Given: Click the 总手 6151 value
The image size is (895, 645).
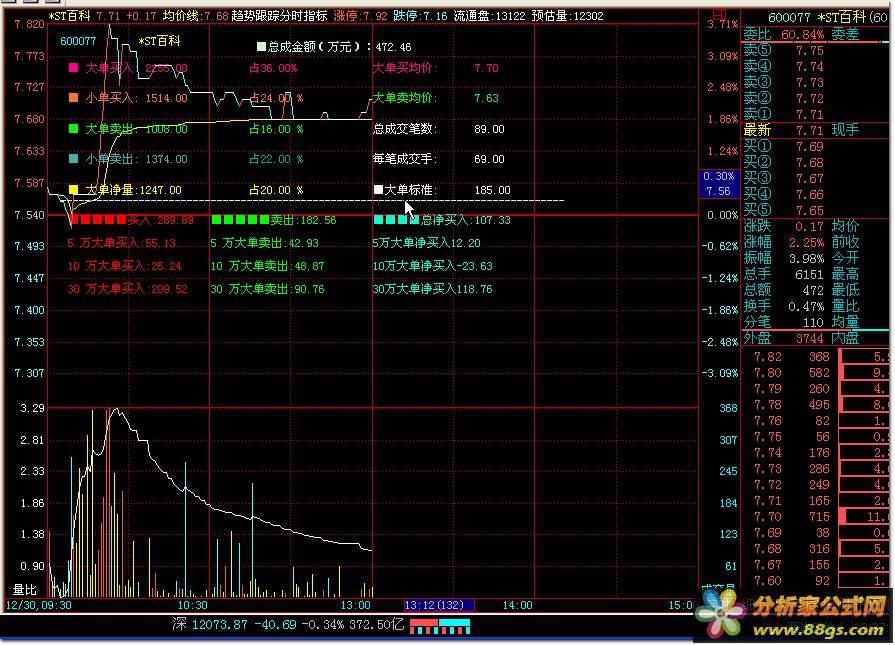Looking at the screenshot, I should [809, 275].
